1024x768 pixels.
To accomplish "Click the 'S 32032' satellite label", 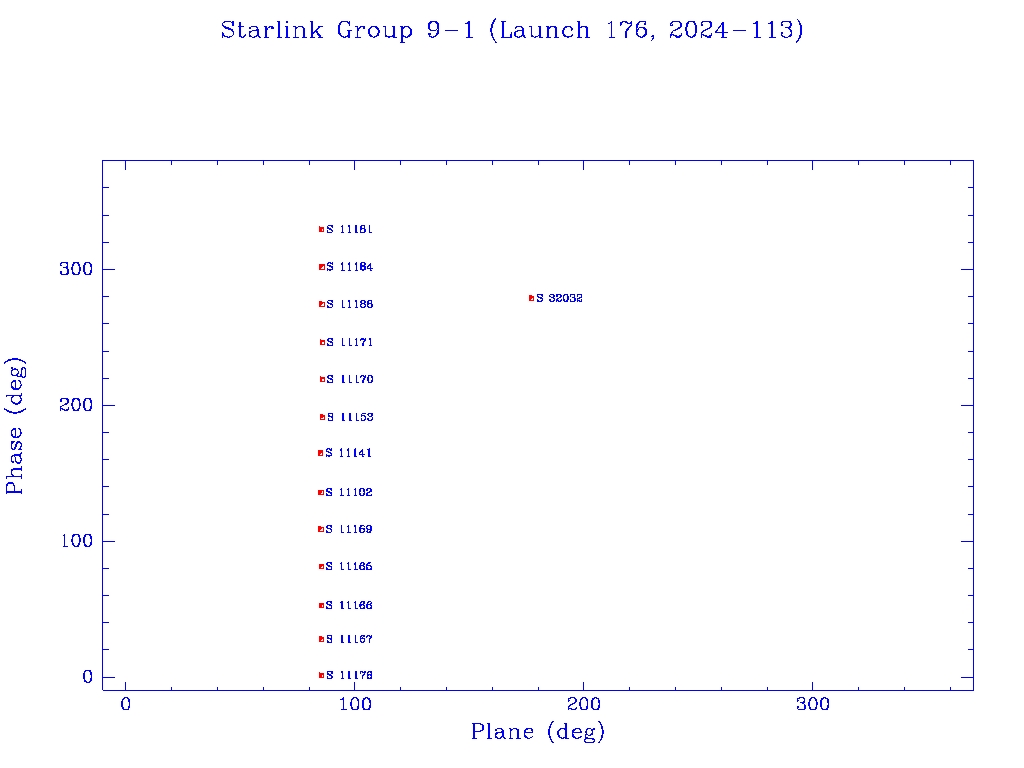I will coord(560,298).
